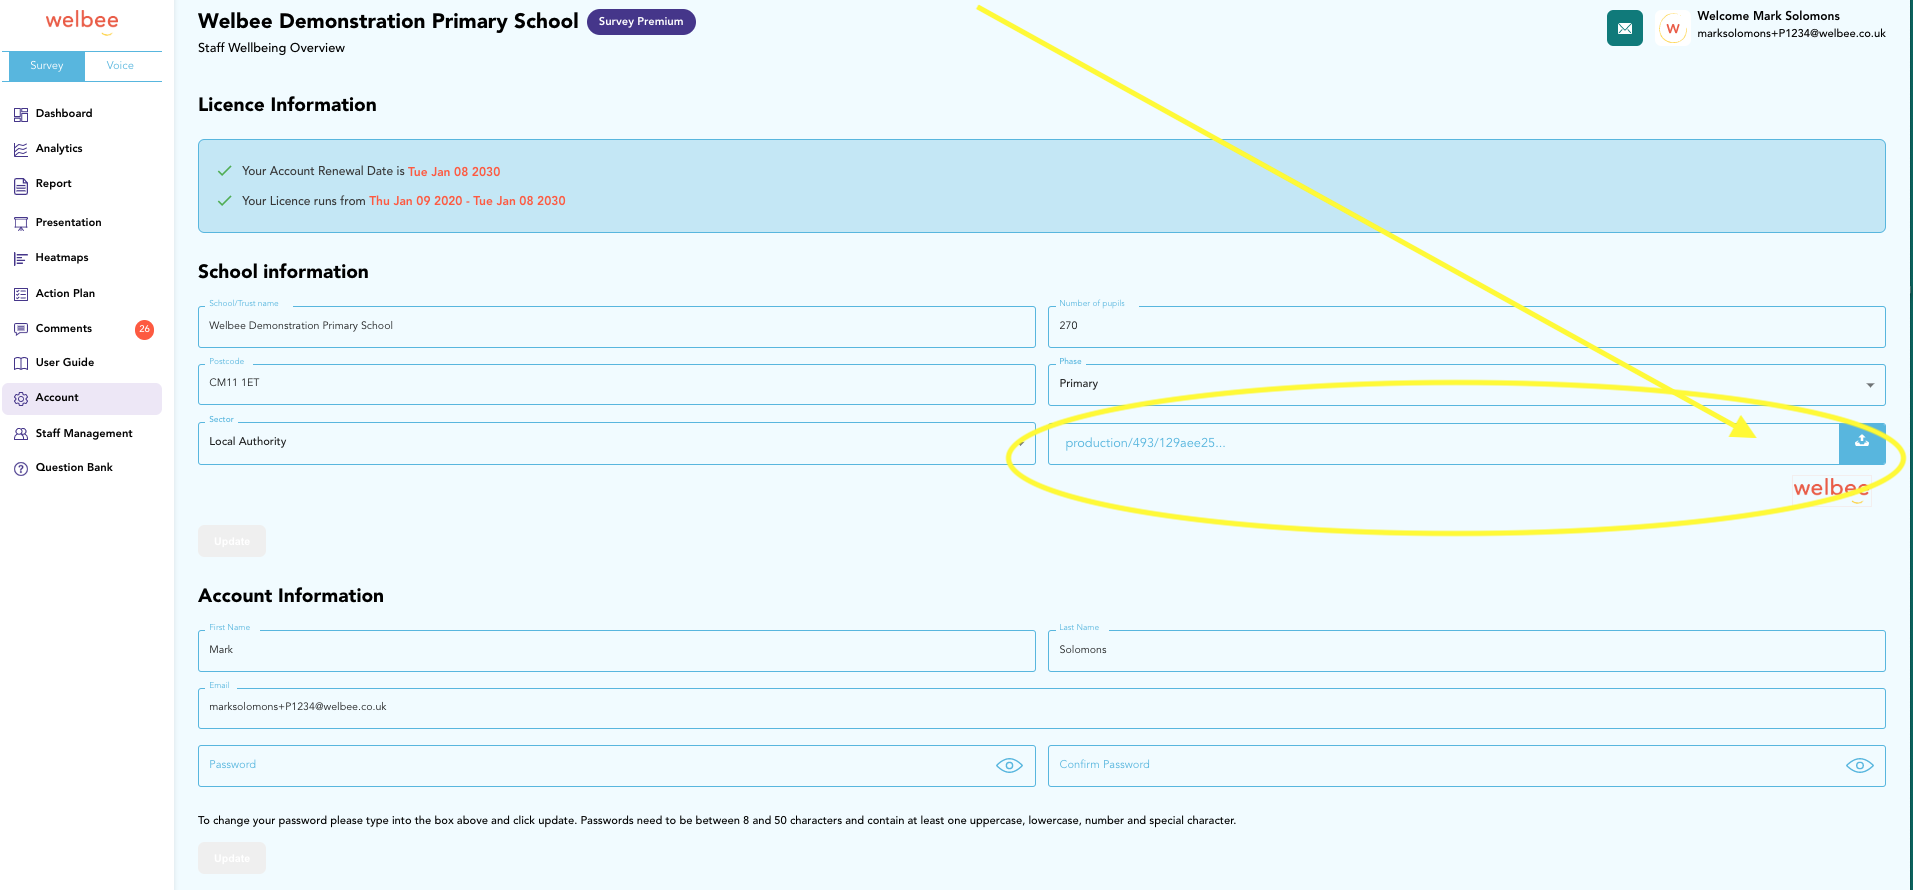This screenshot has width=1913, height=890.
Task: Click the round user avatar logo
Action: tap(1673, 28)
